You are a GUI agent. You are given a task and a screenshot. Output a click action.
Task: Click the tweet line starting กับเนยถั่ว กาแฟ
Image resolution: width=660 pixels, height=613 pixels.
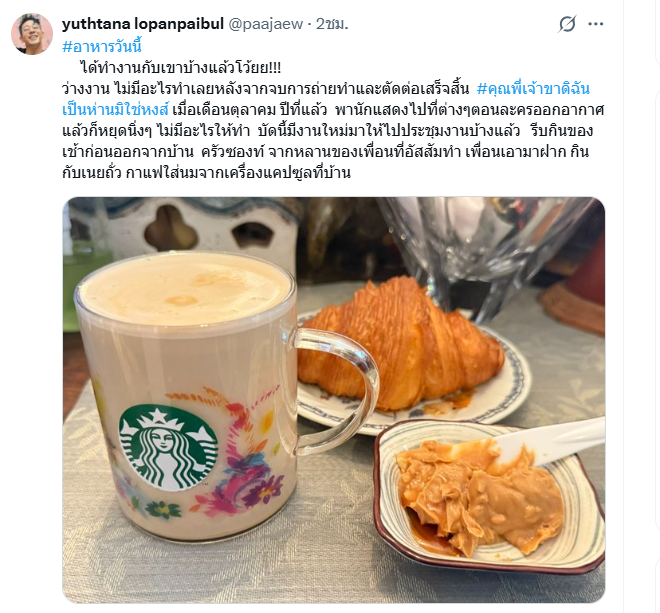(206, 173)
